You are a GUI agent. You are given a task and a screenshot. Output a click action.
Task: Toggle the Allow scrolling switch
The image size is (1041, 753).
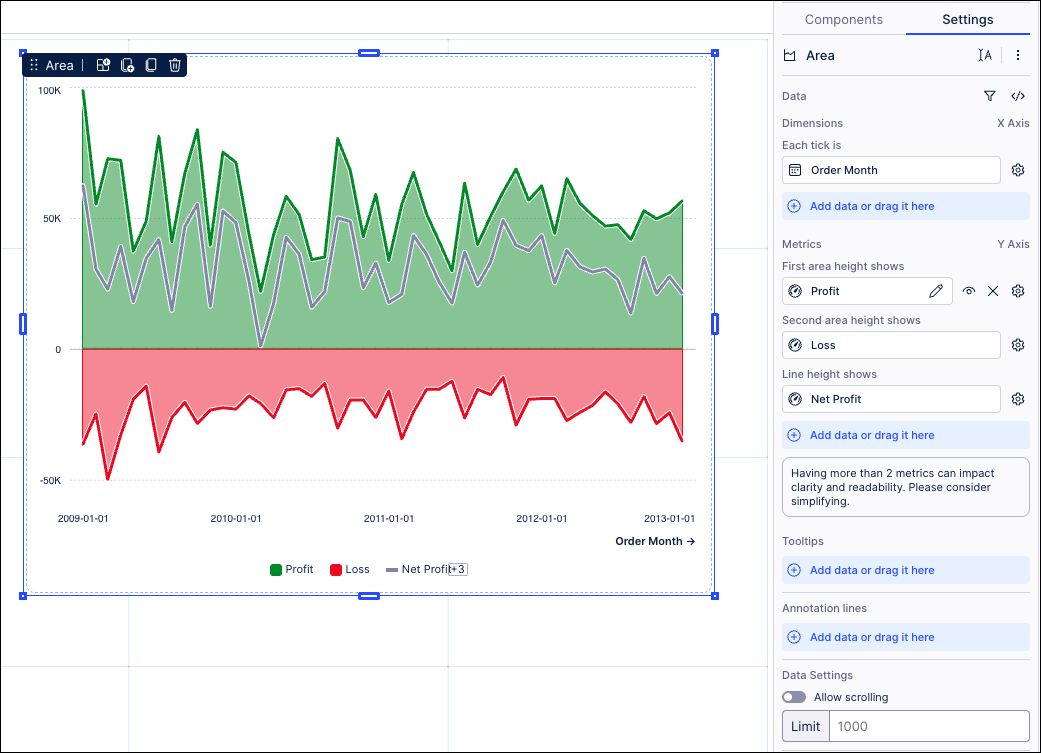(794, 697)
